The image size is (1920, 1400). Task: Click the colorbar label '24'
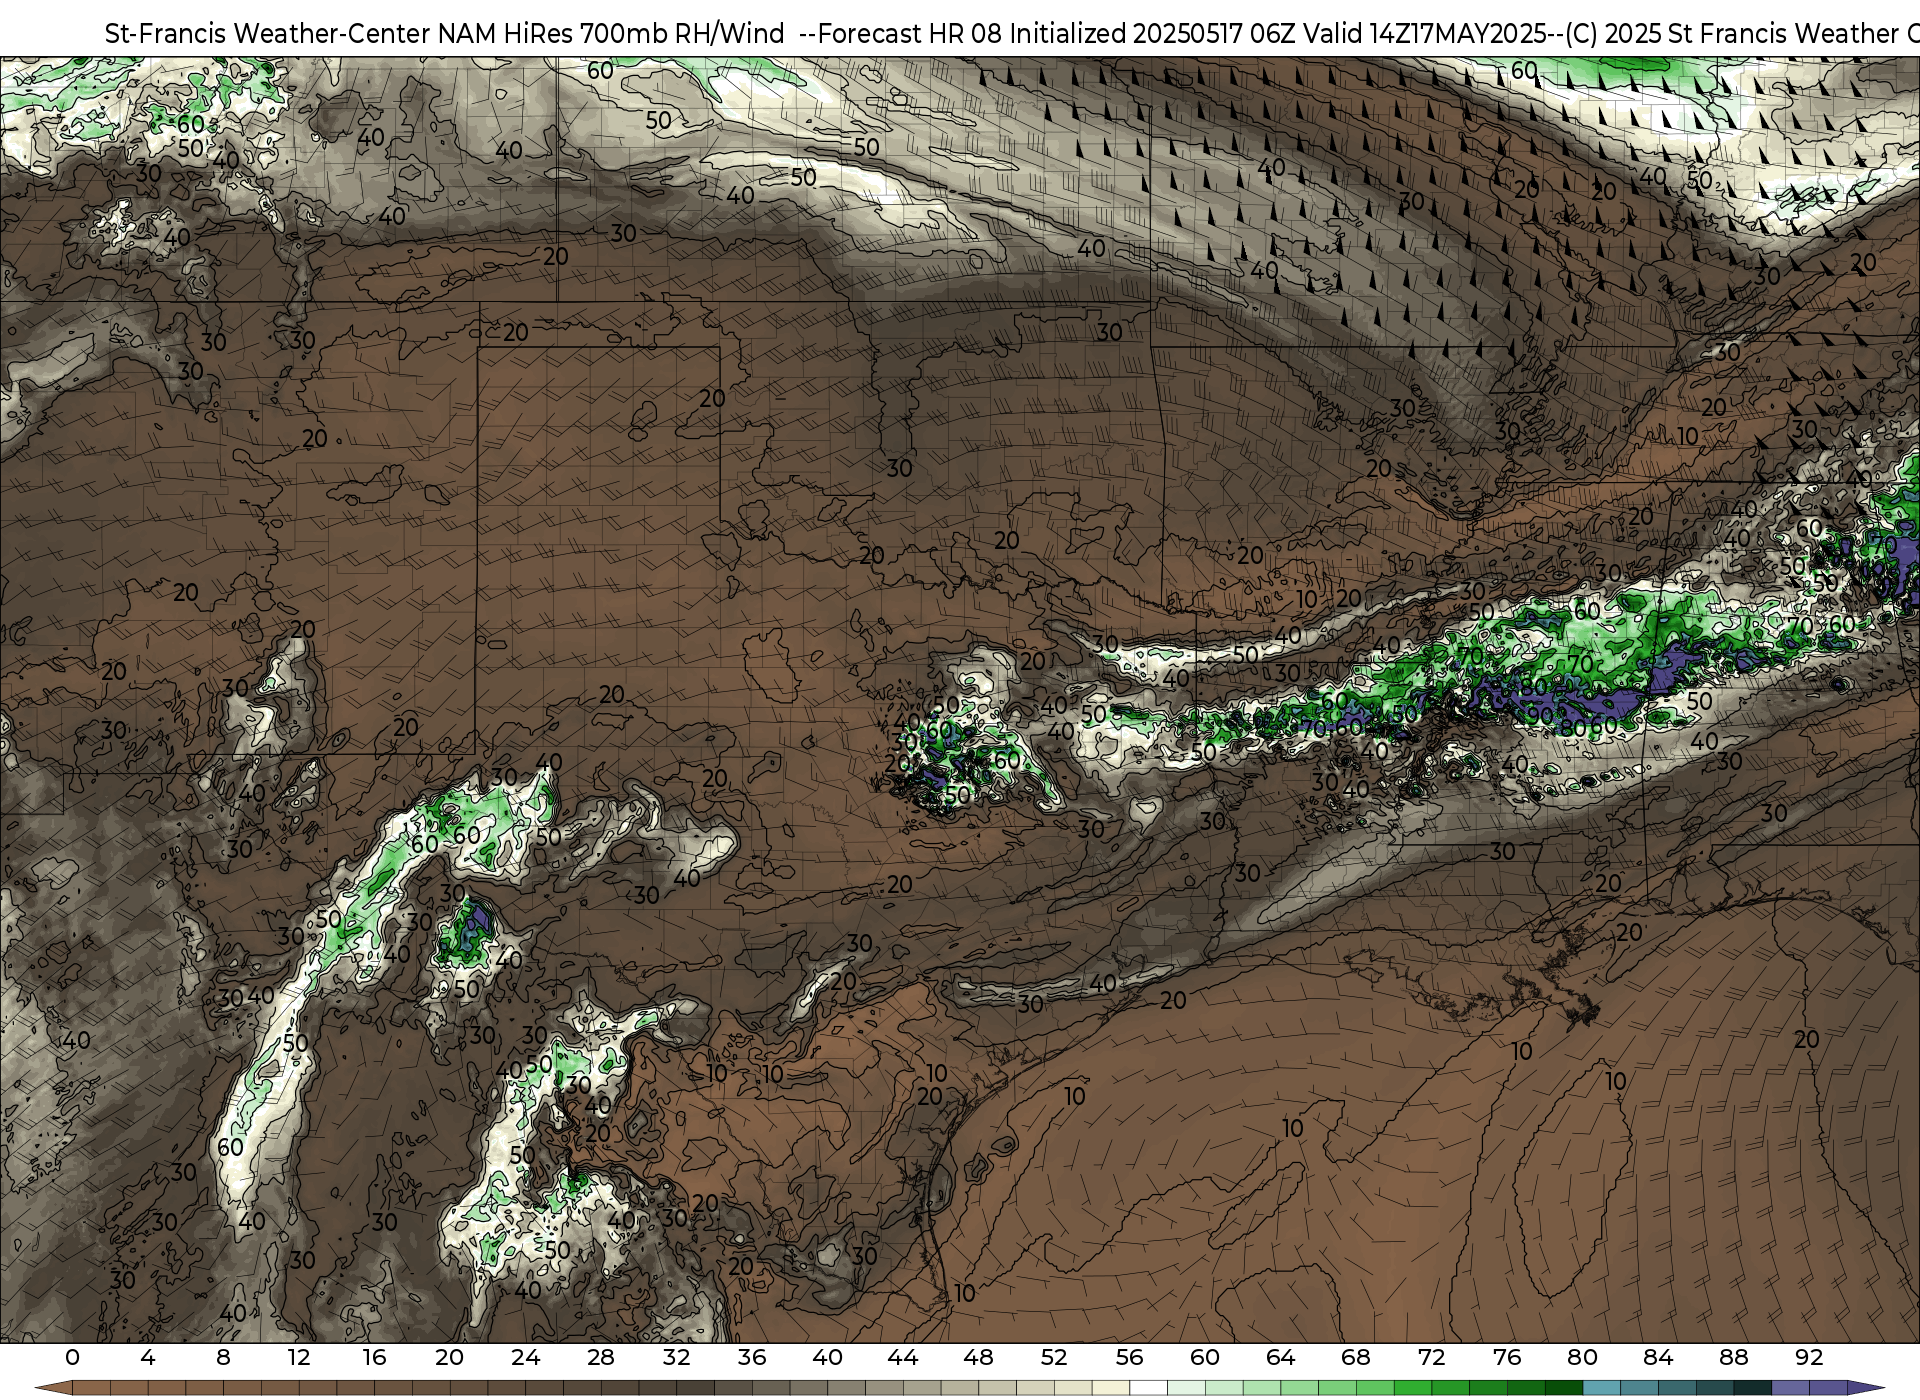525,1358
